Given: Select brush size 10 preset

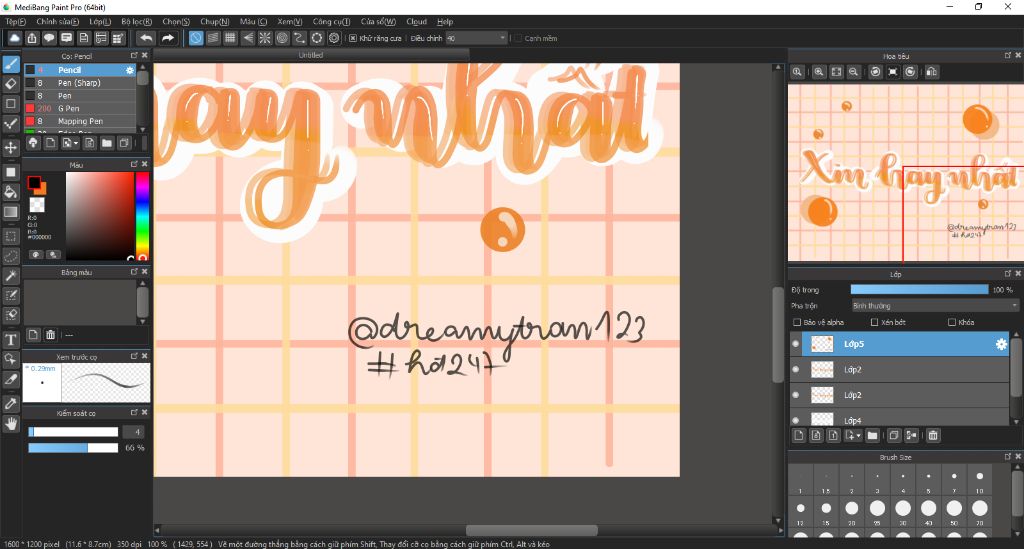Looking at the screenshot, I should coord(980,480).
